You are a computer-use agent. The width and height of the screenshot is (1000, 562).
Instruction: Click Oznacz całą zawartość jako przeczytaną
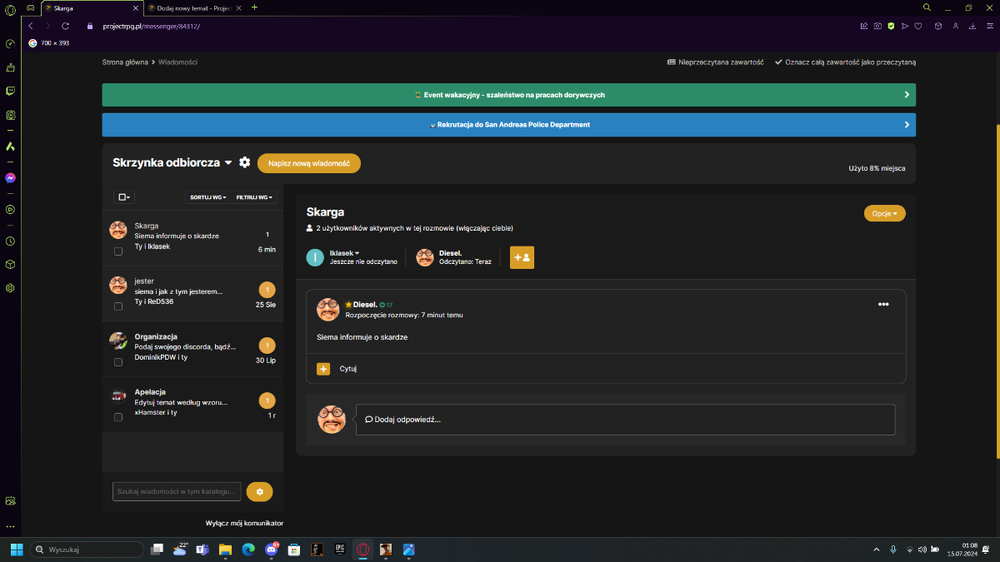pos(845,62)
